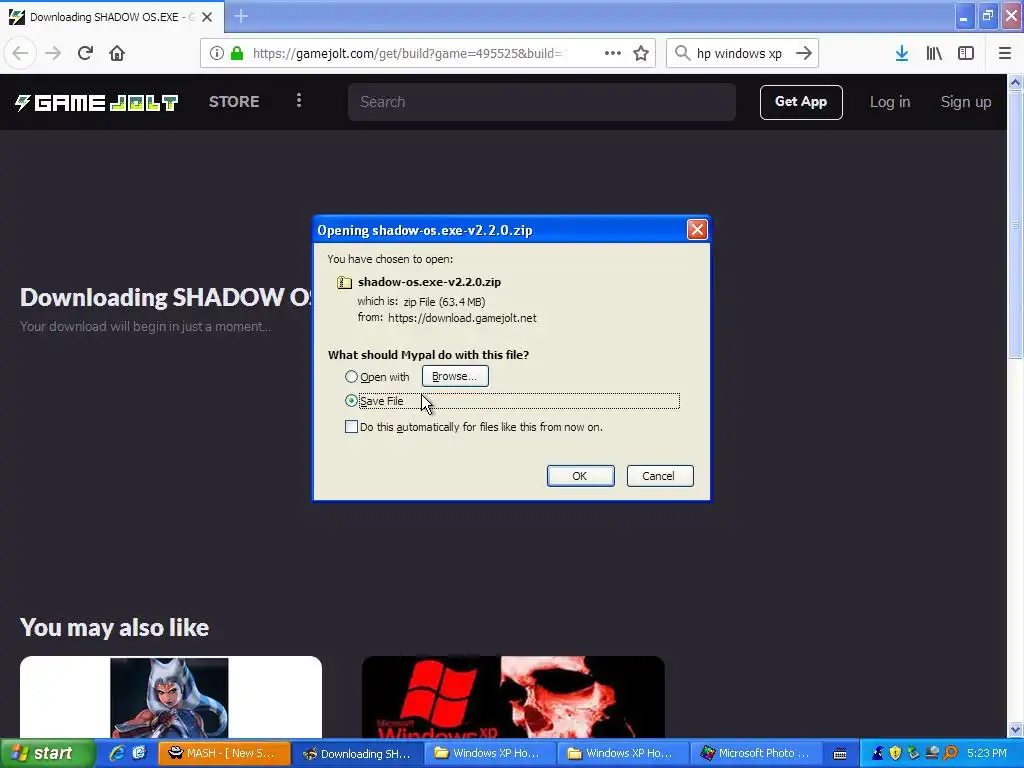
Task: Click the Game Jolt Search field
Action: 541,102
